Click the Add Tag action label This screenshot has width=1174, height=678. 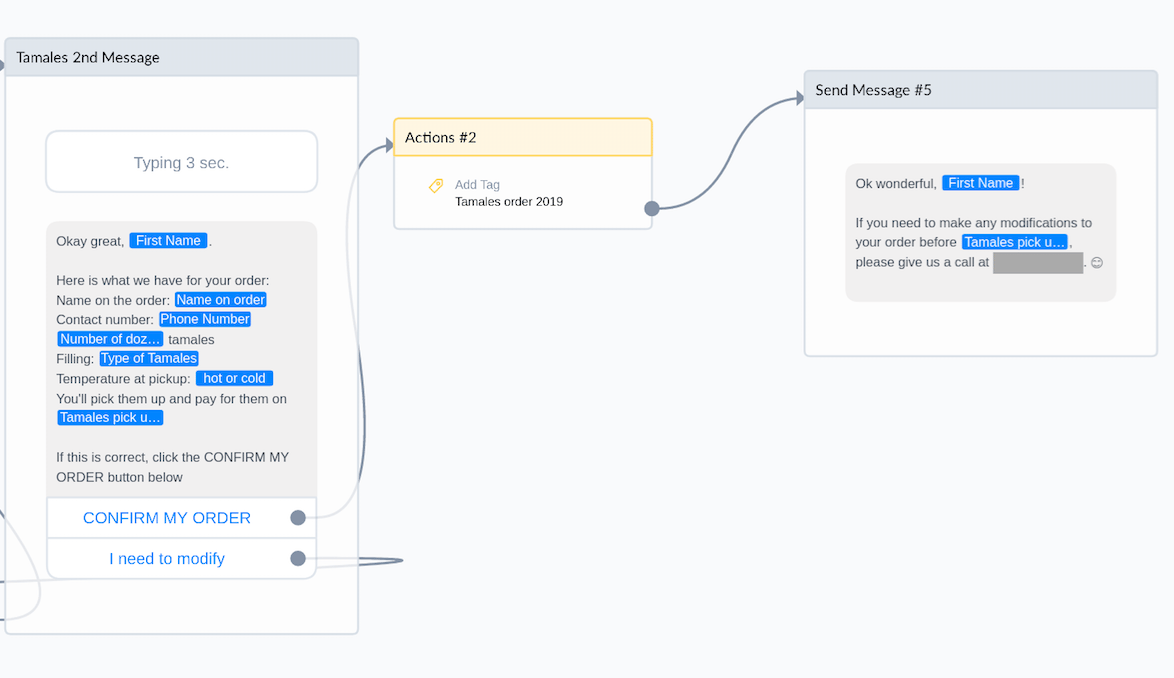[478, 185]
